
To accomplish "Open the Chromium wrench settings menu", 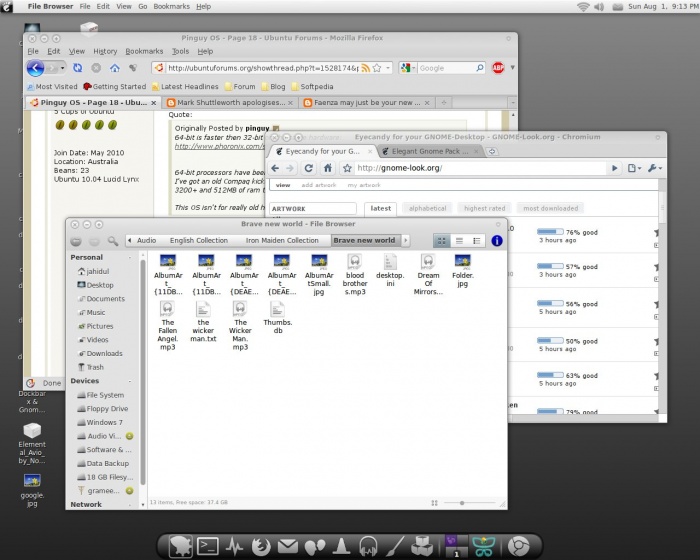I will pyautogui.click(x=654, y=168).
